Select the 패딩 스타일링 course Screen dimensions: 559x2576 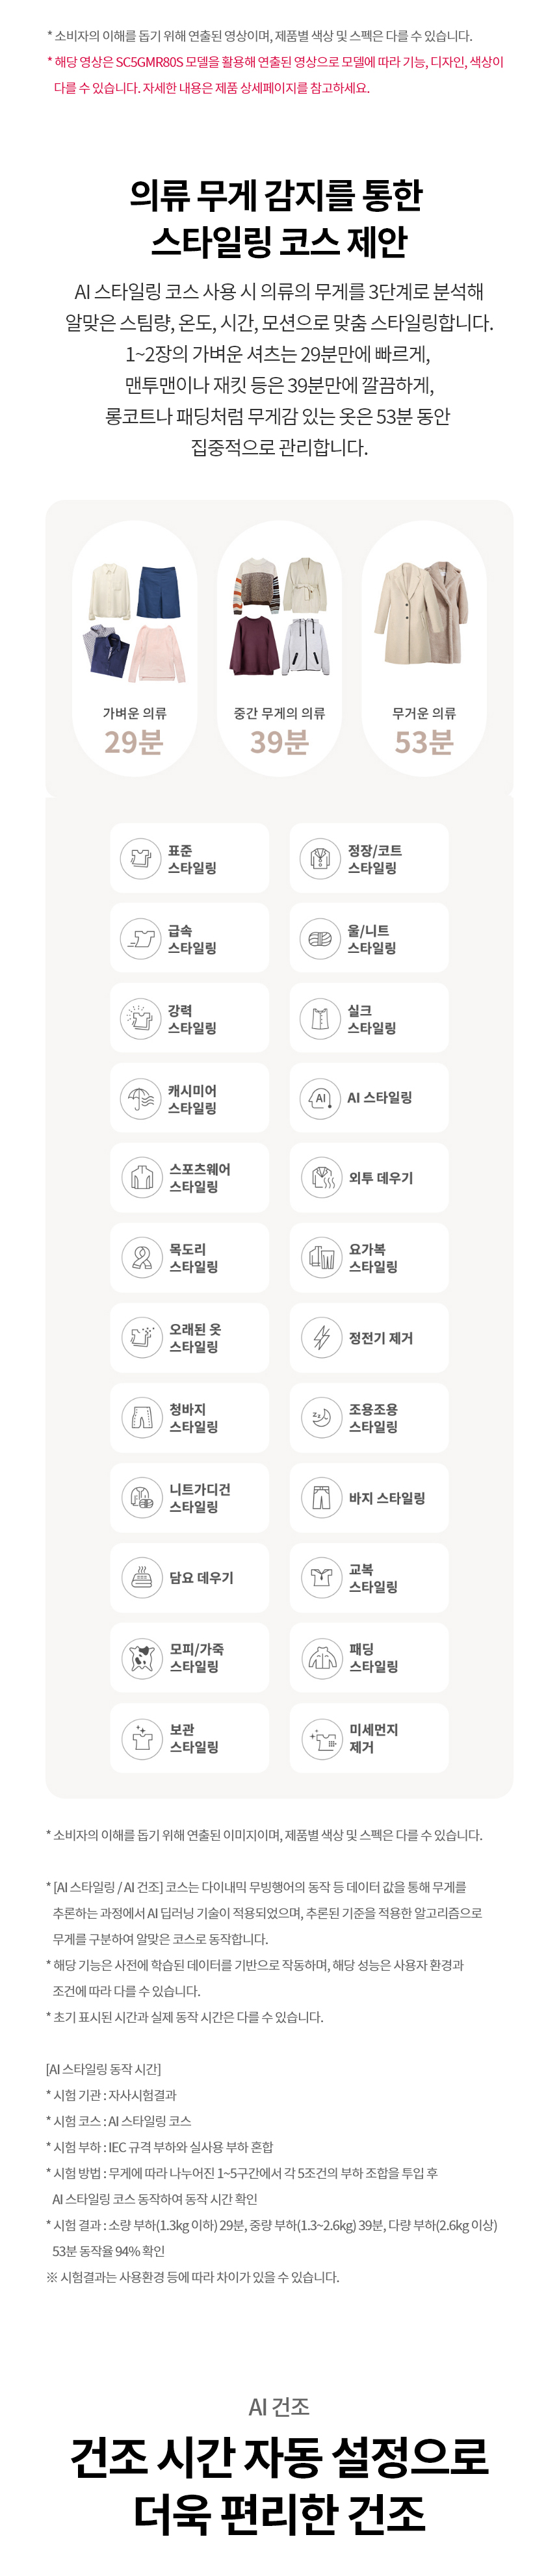tap(369, 1658)
